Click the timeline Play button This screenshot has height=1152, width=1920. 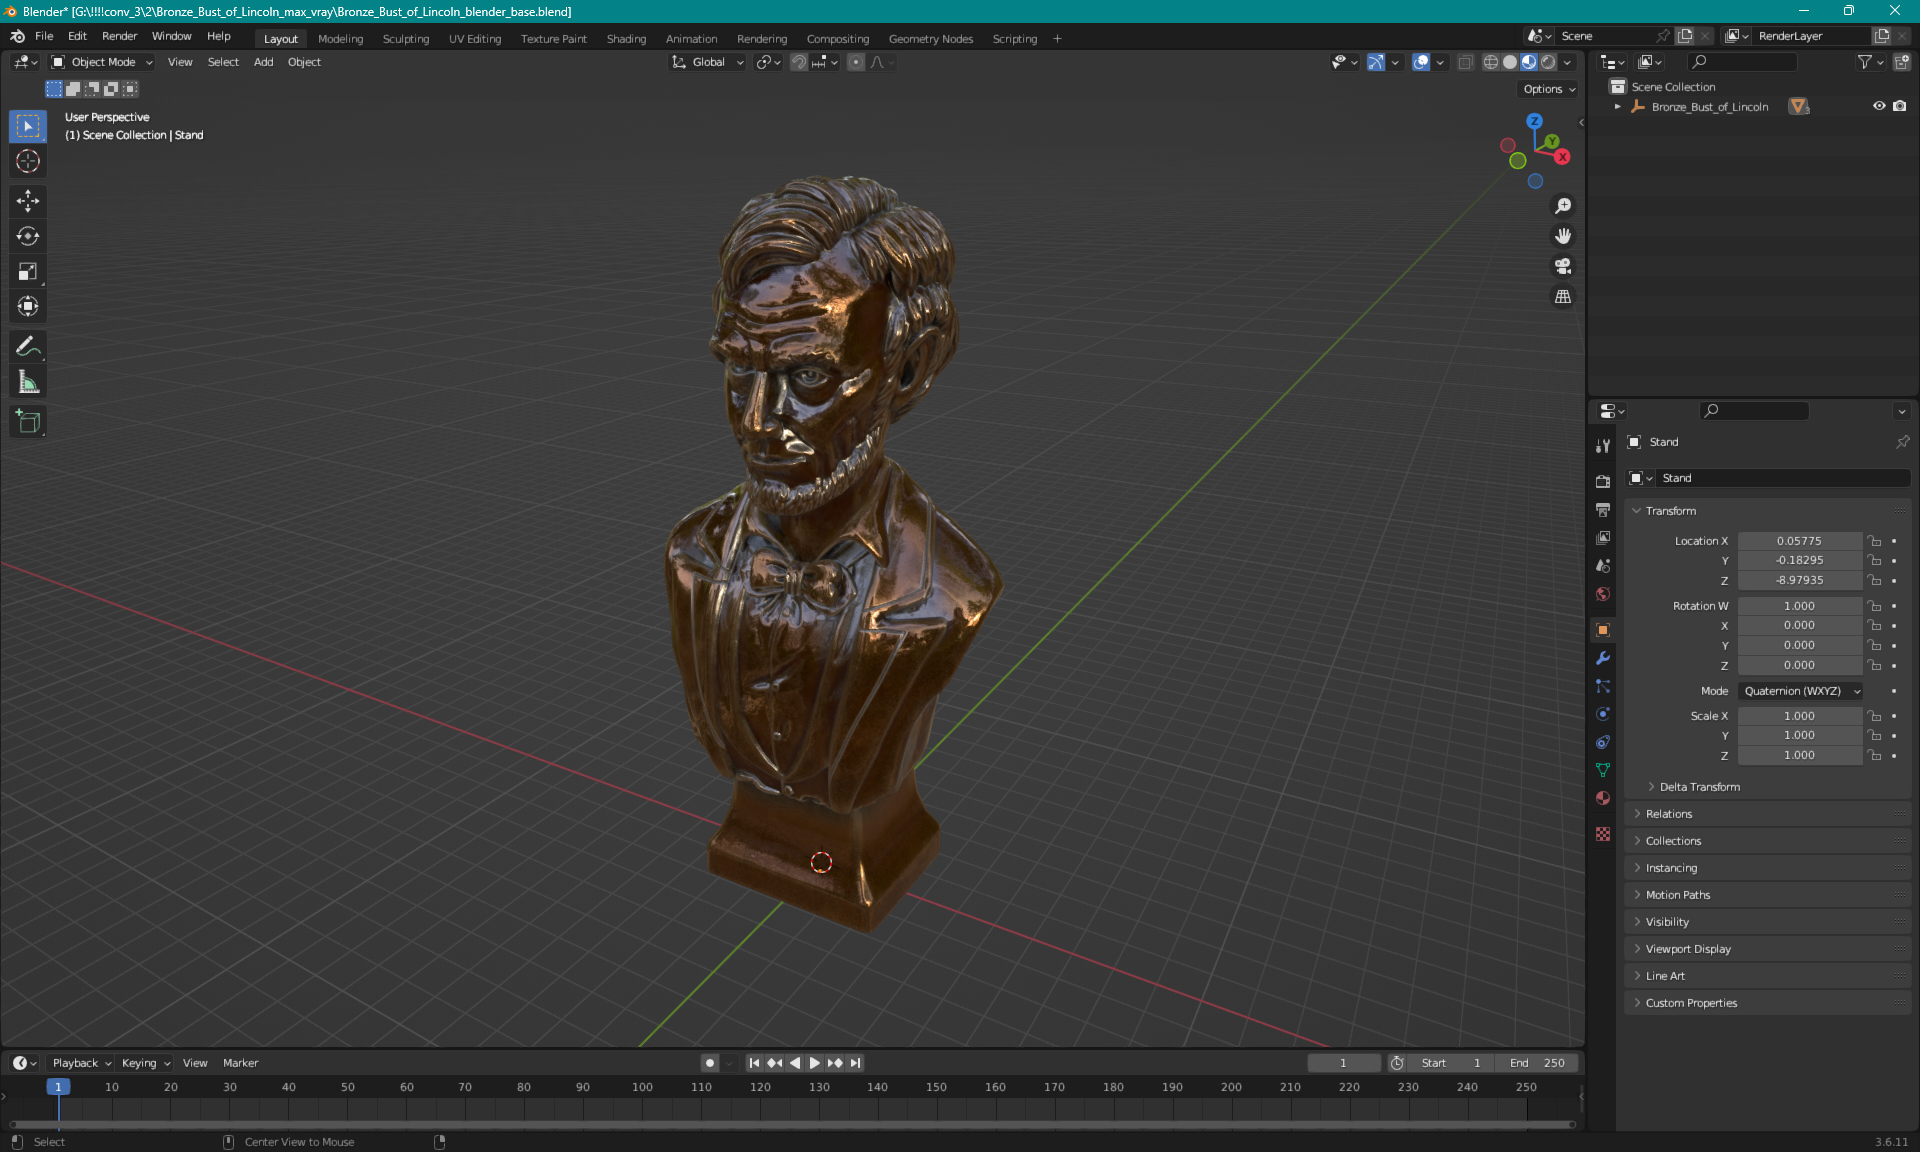point(814,1063)
